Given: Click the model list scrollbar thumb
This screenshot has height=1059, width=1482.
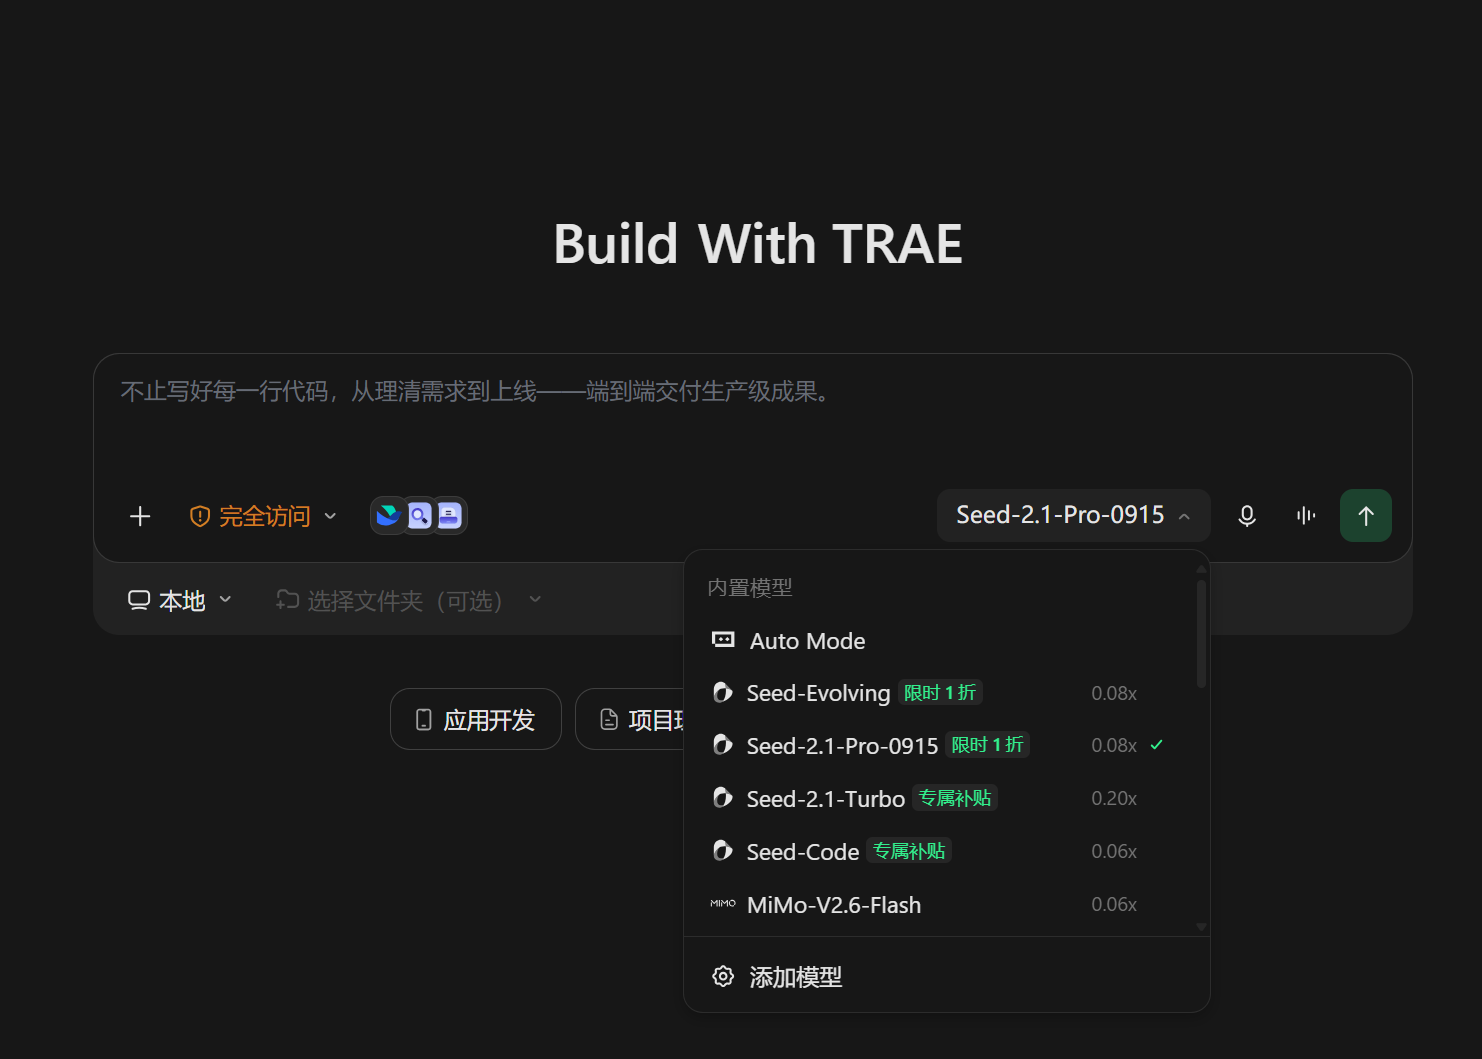Looking at the screenshot, I should 1201,633.
